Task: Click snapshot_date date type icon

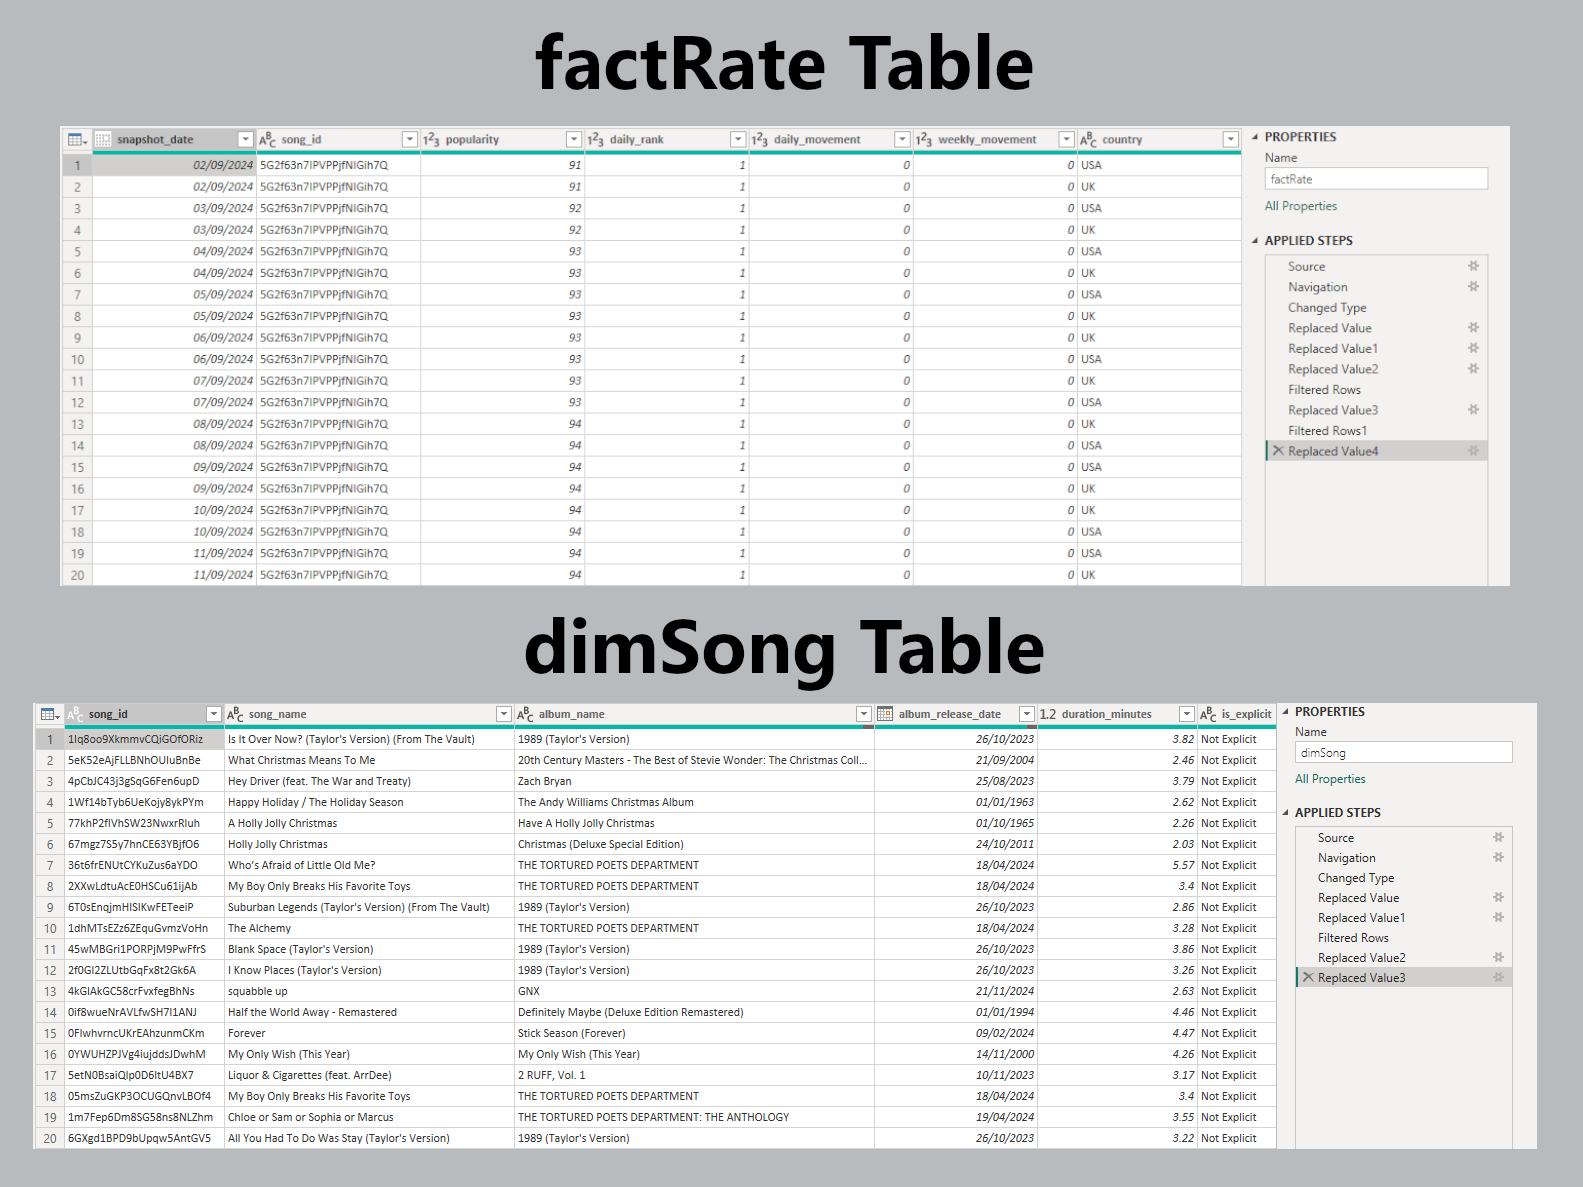Action: 103,139
